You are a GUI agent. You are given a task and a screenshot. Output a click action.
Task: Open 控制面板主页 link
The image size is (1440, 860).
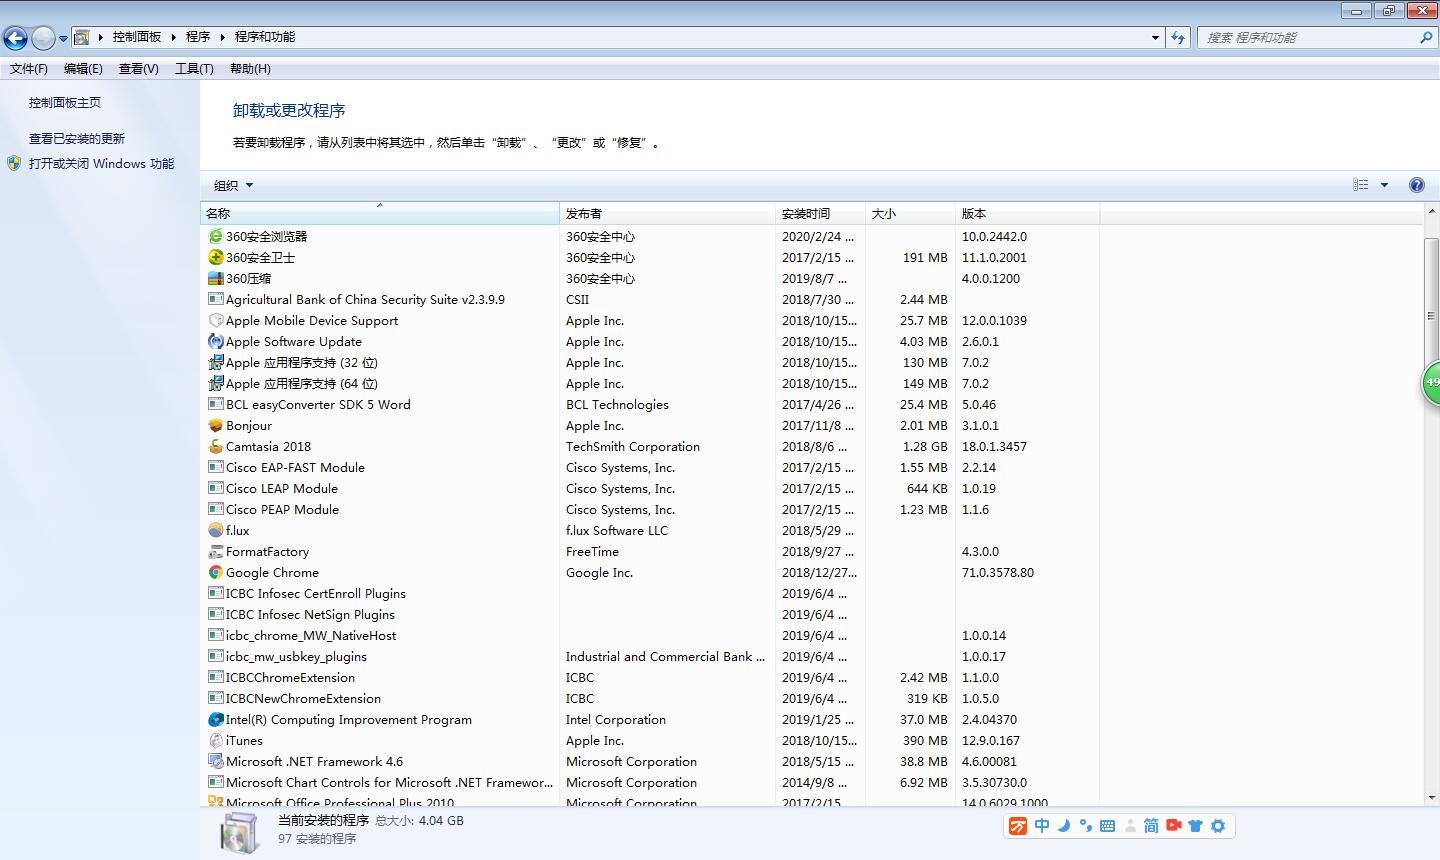[x=65, y=102]
